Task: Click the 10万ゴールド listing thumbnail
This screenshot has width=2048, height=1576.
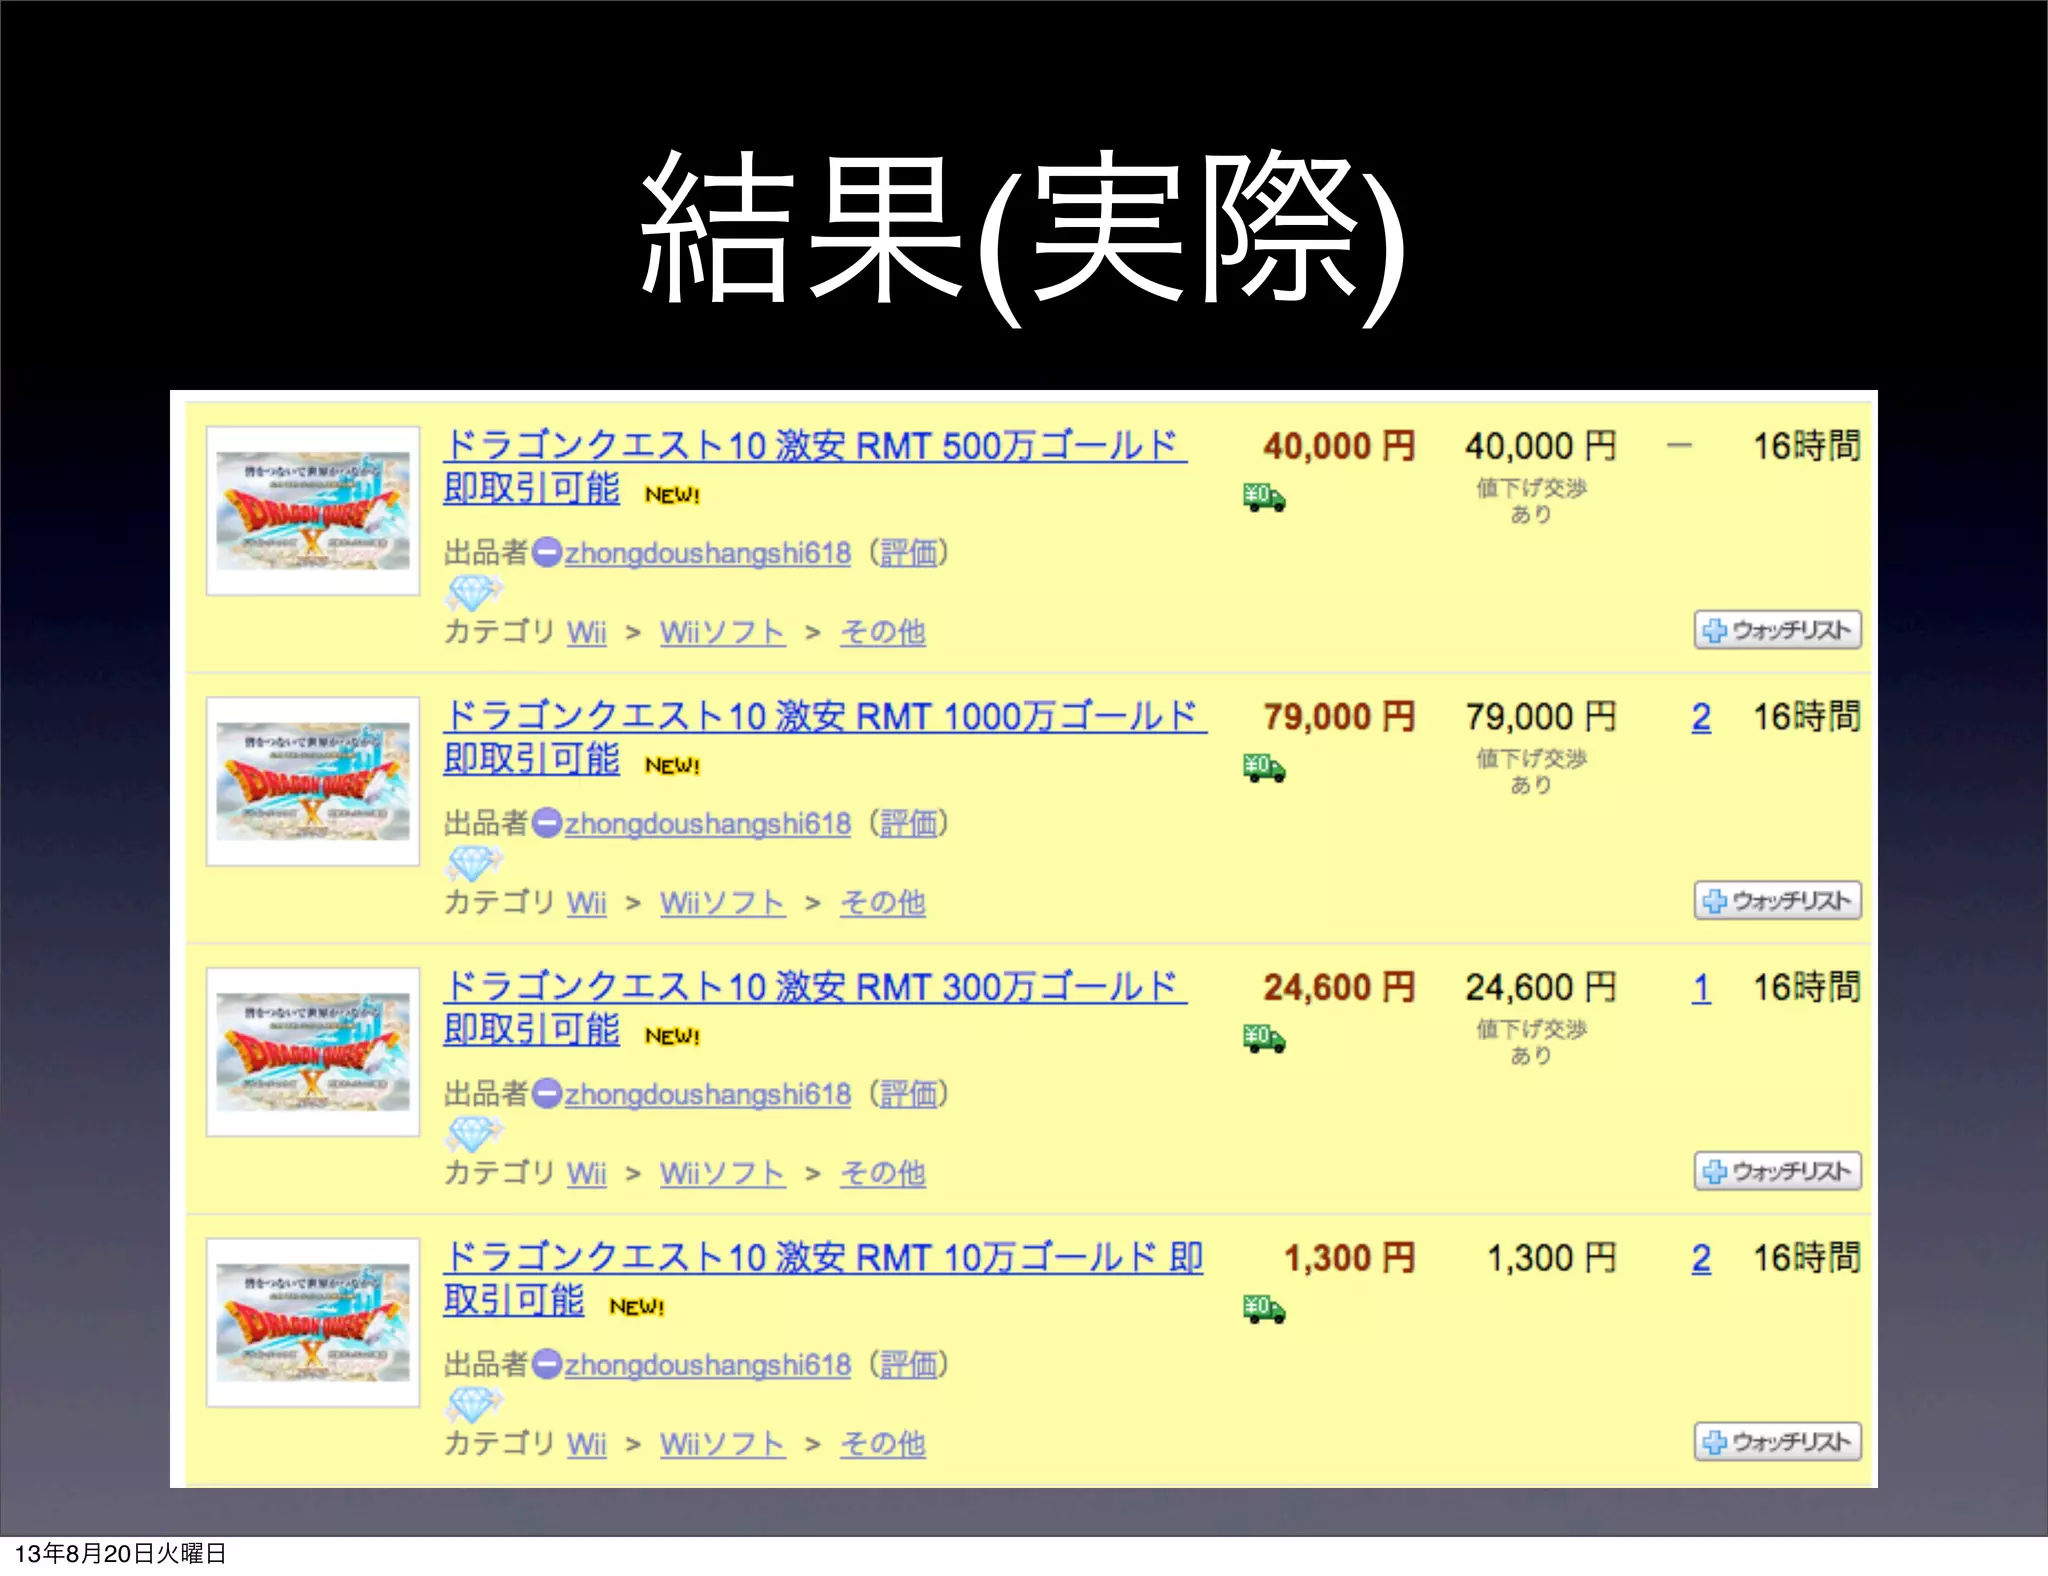Action: point(313,1322)
